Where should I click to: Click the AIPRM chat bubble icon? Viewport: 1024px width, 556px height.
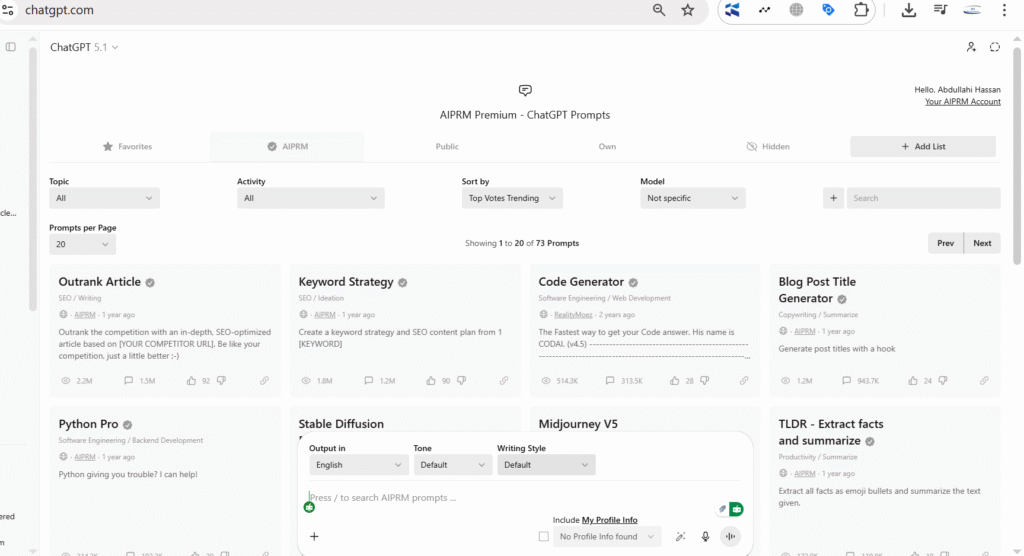tap(525, 90)
